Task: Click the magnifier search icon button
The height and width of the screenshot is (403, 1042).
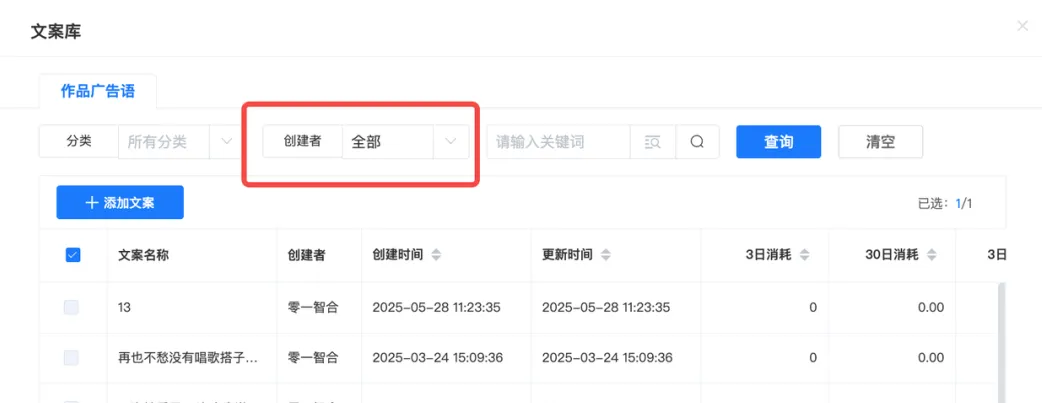Action: [x=697, y=142]
